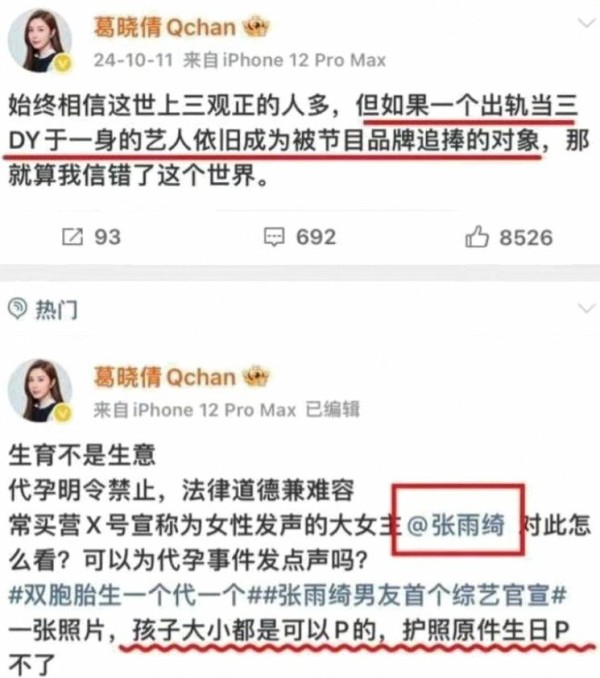Image resolution: width=600 pixels, height=678 pixels.
Task: Click verified badge on first avatar
Action: (x=63, y=64)
